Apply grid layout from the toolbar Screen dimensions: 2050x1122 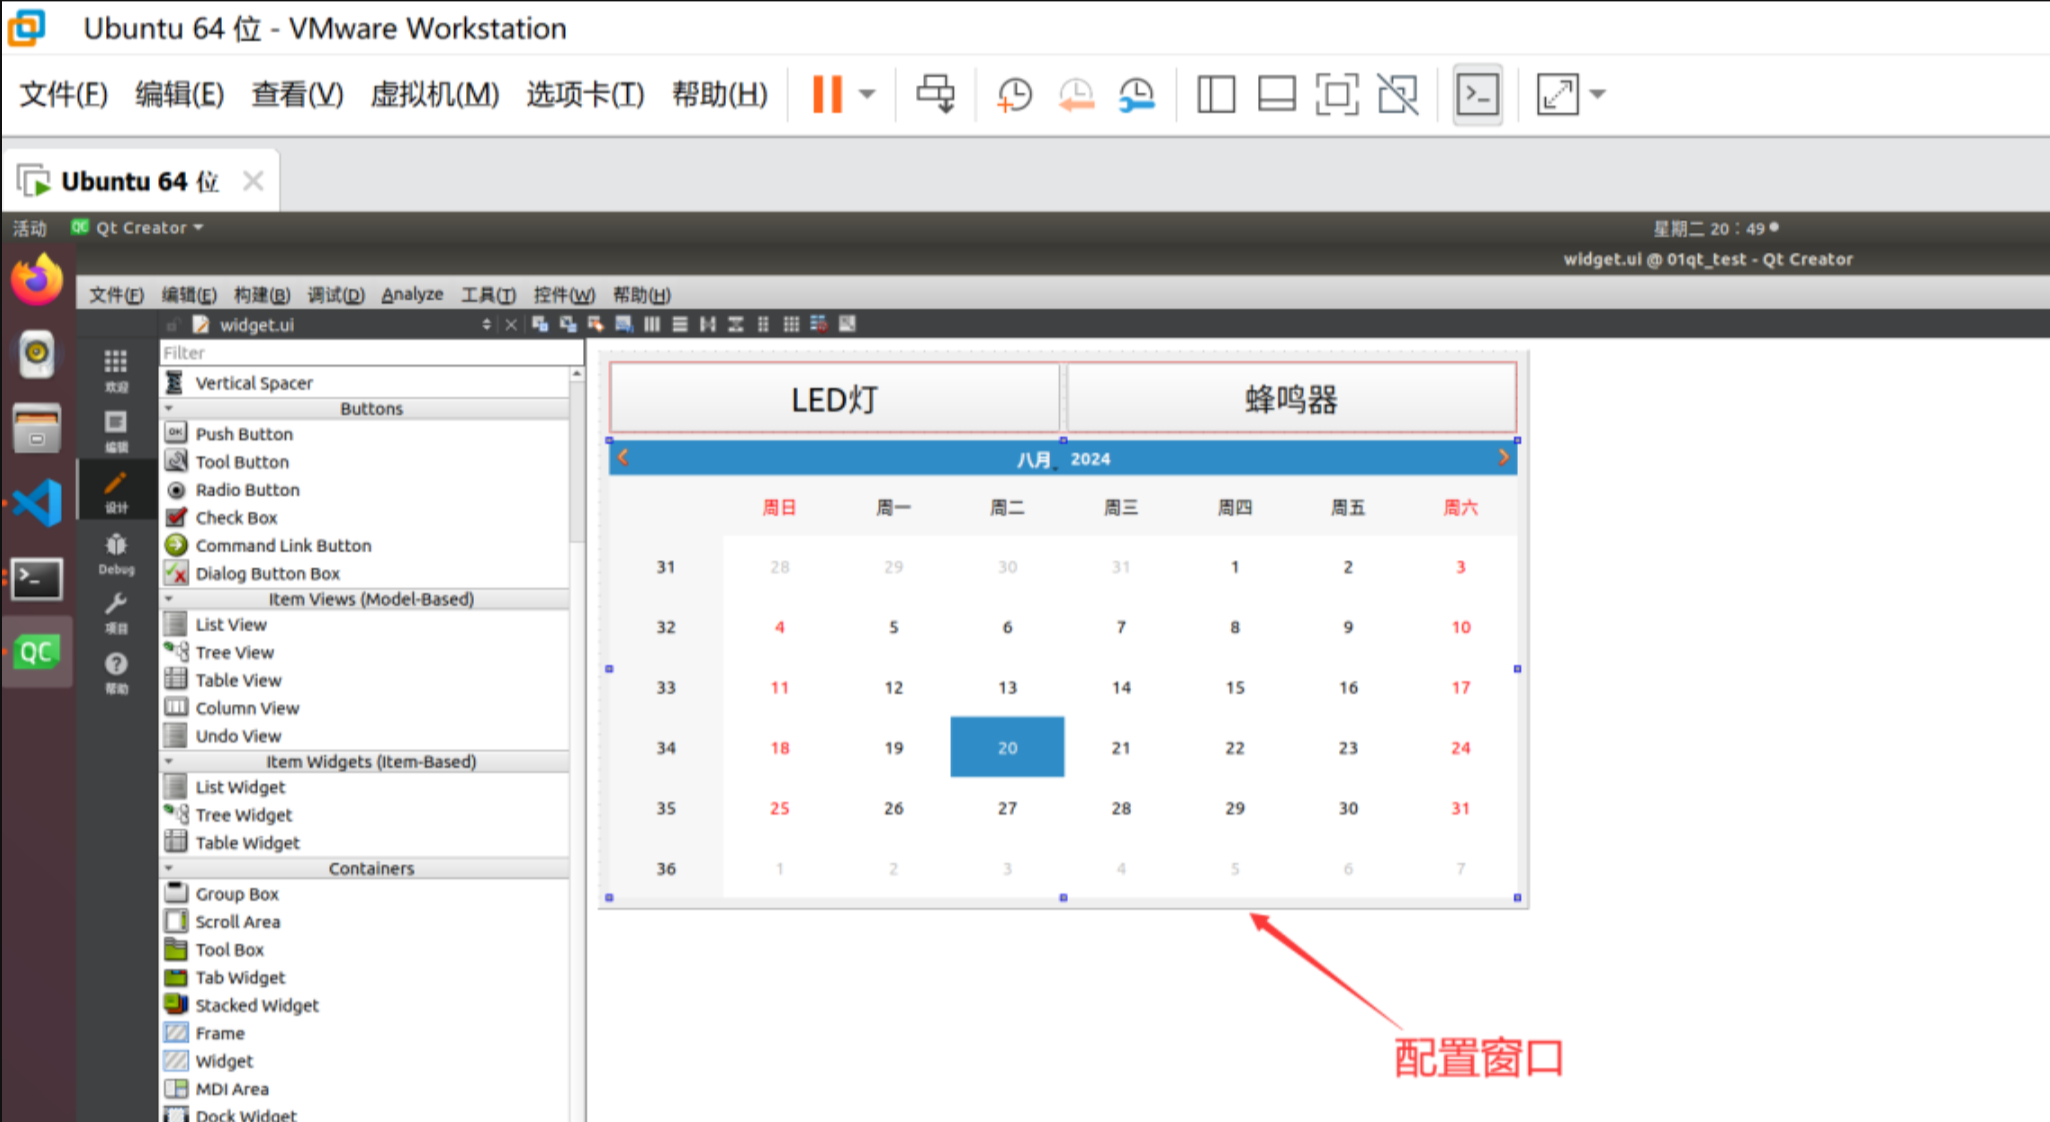point(791,324)
